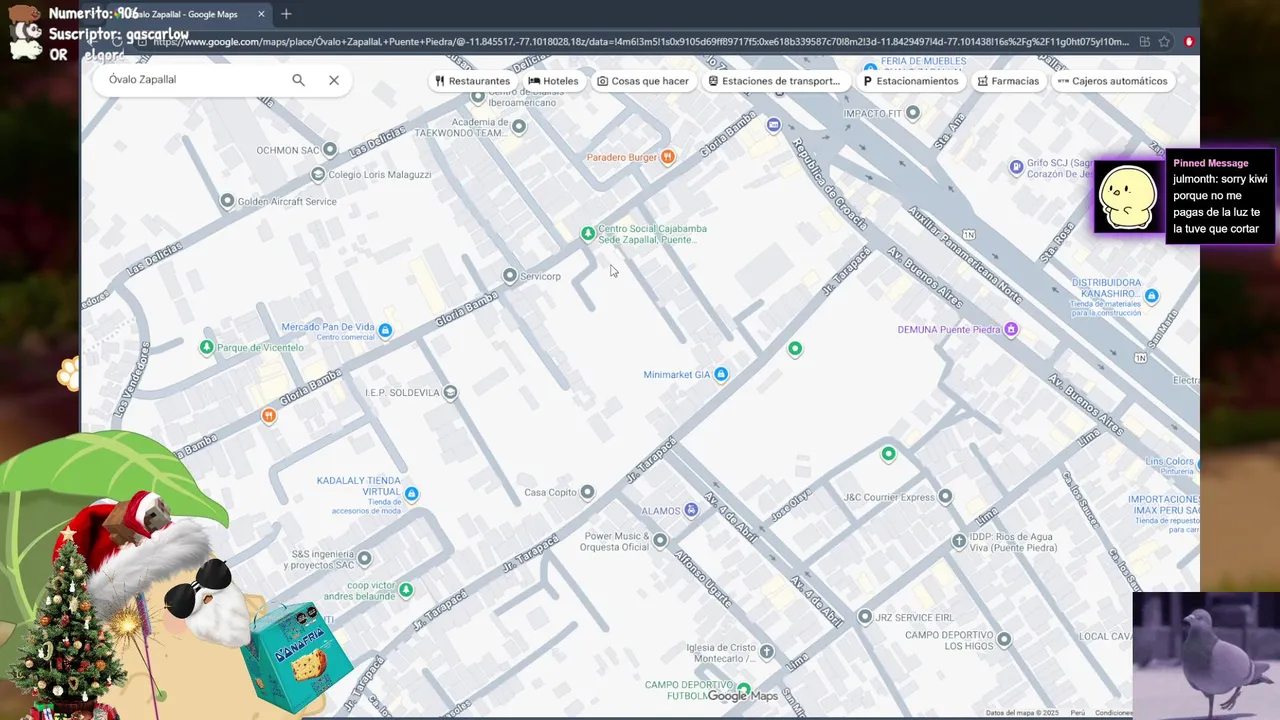Select Estaciones de transporte chip
The height and width of the screenshot is (720, 1280).
pos(774,81)
